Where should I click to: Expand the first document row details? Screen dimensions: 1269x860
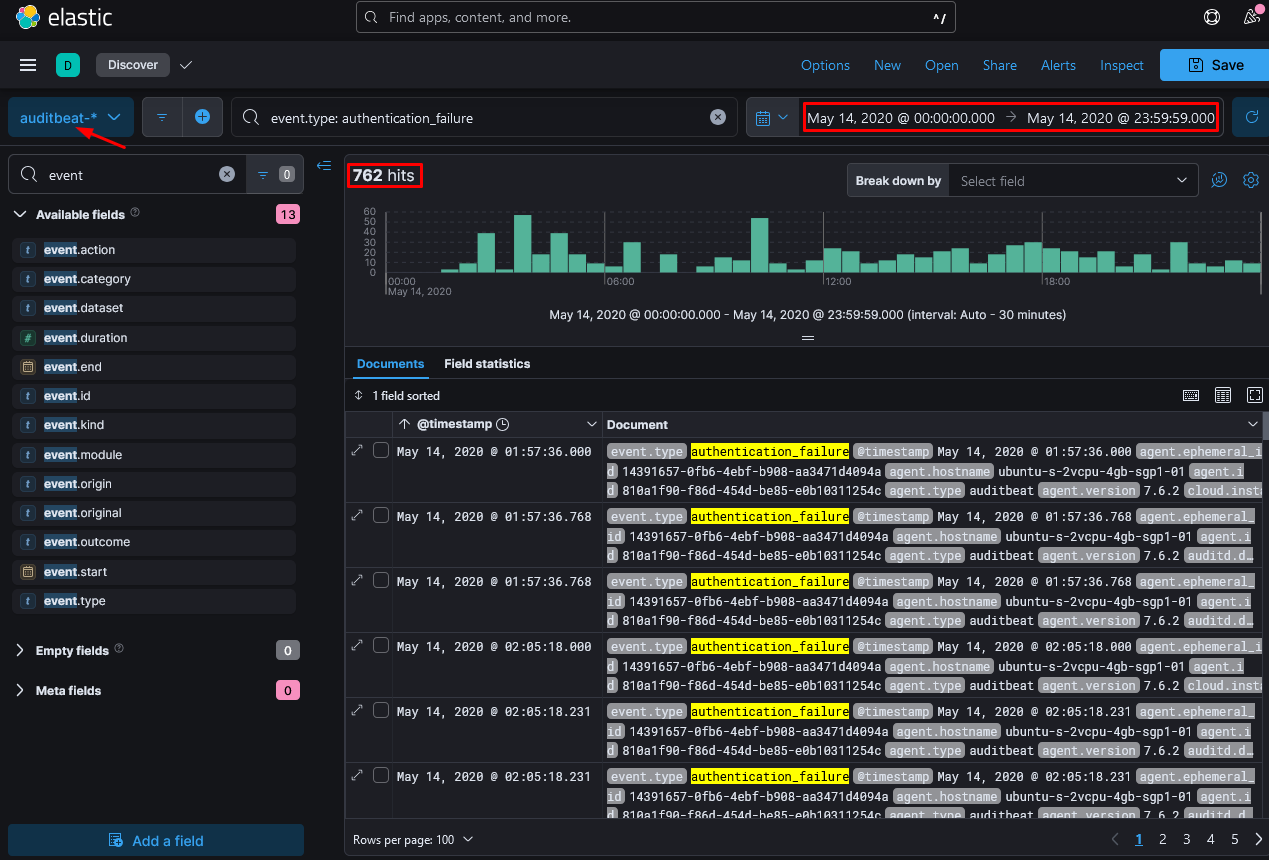click(x=357, y=451)
